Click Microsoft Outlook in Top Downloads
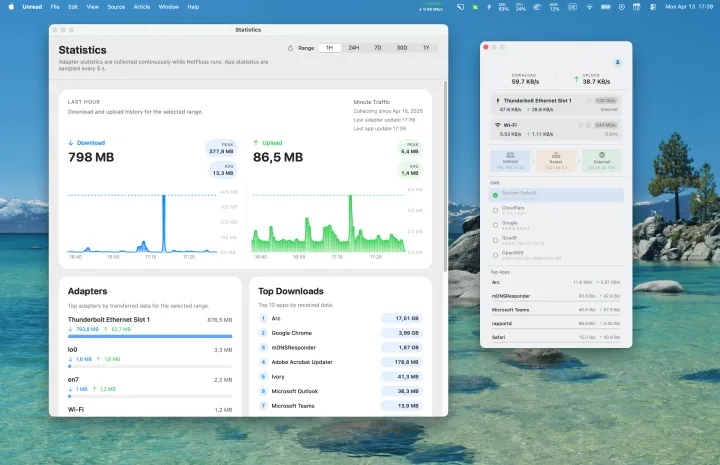 point(294,391)
